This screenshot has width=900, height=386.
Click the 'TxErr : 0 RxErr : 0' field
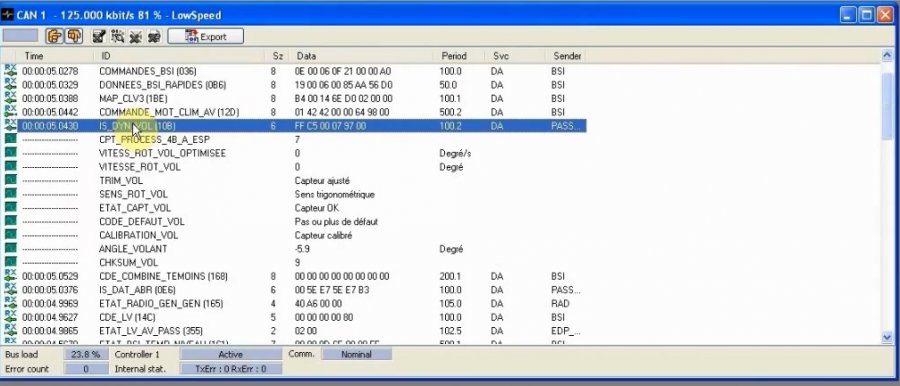pos(231,369)
